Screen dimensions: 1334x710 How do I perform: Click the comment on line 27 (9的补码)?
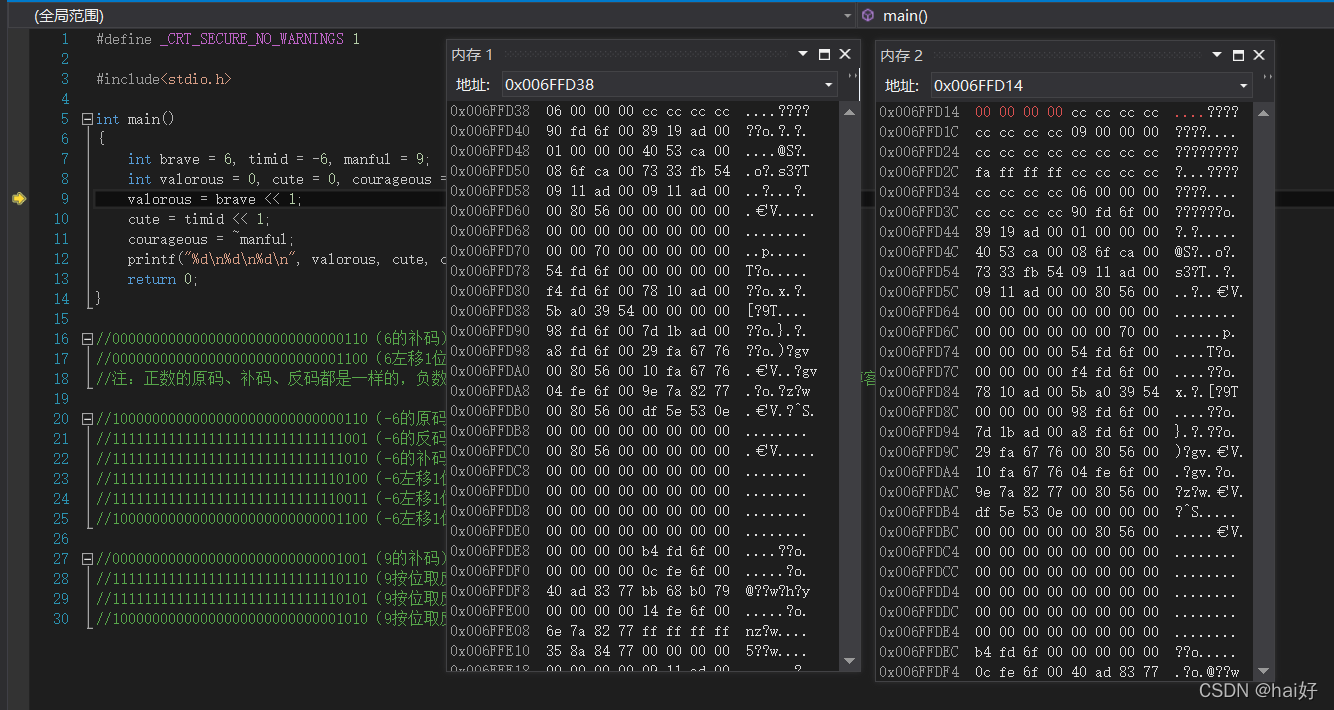[270, 559]
